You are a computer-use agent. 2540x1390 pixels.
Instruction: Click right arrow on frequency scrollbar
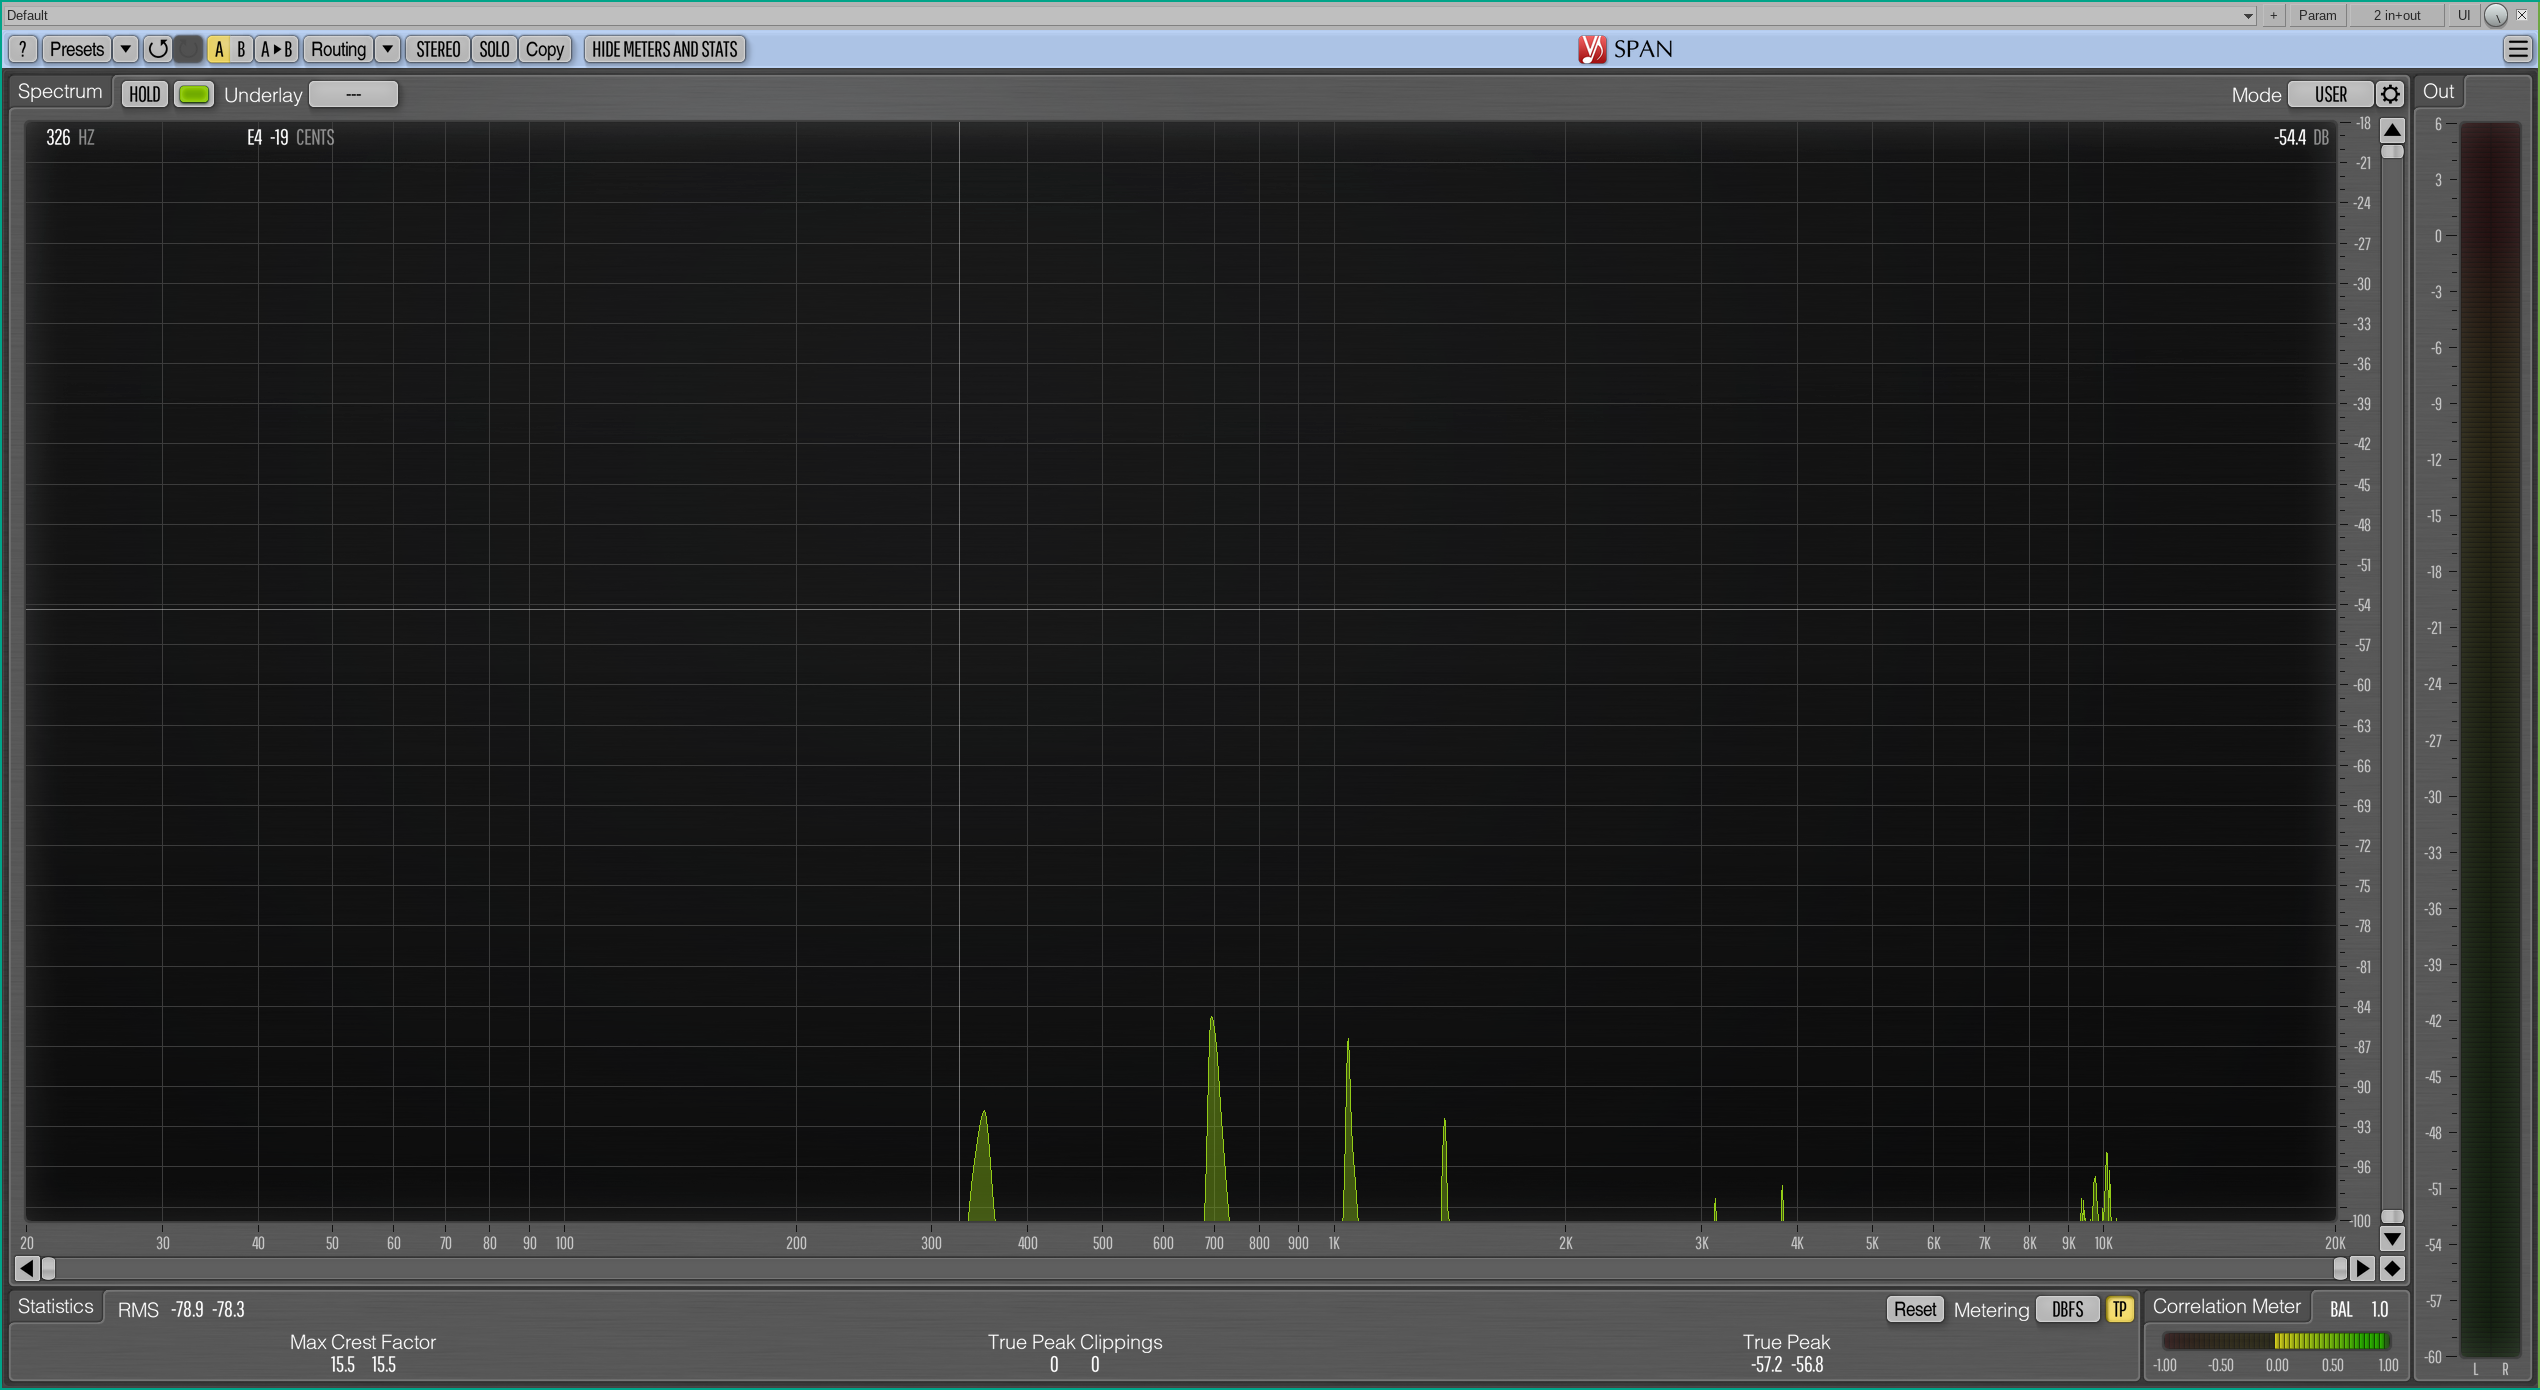(x=2362, y=1269)
